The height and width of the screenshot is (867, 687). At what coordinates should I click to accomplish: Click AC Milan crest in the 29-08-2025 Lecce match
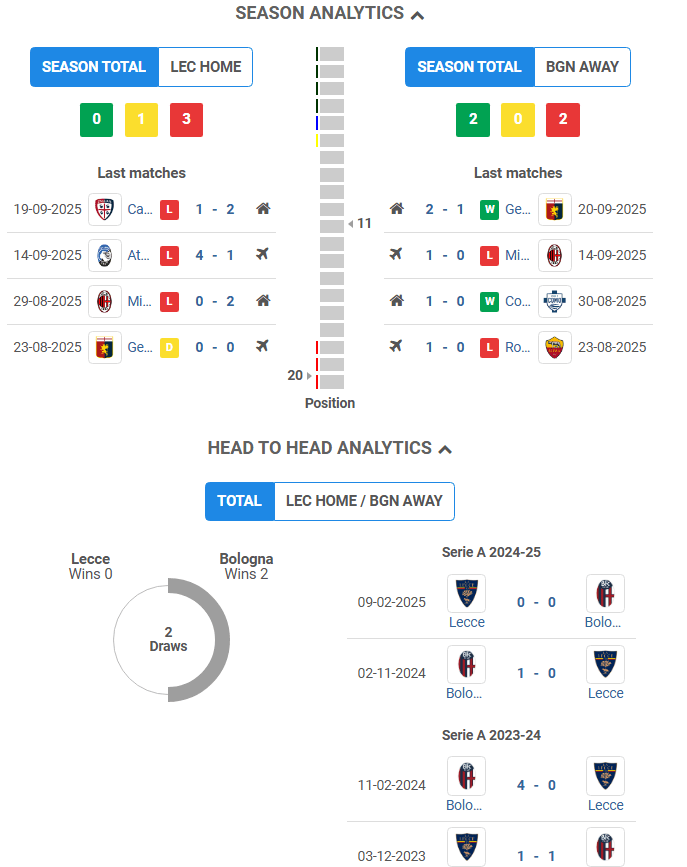pos(105,301)
